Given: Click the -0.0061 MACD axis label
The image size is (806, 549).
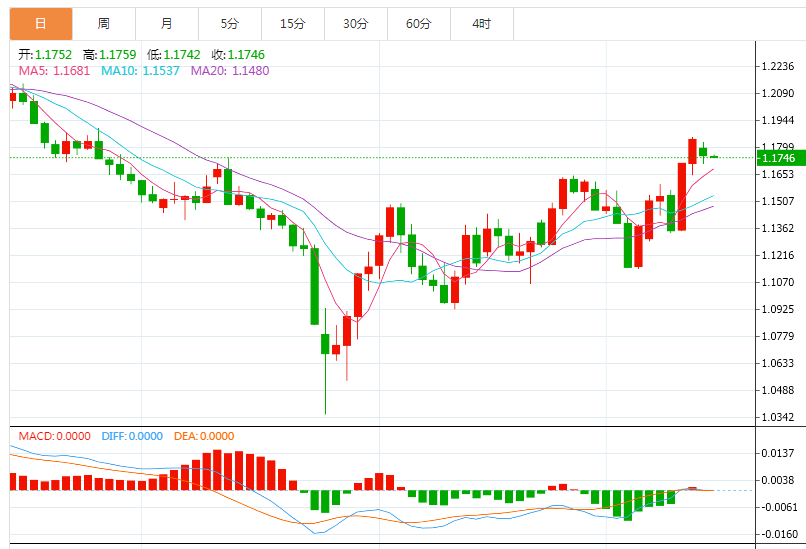Looking at the screenshot, I should pos(777,507).
